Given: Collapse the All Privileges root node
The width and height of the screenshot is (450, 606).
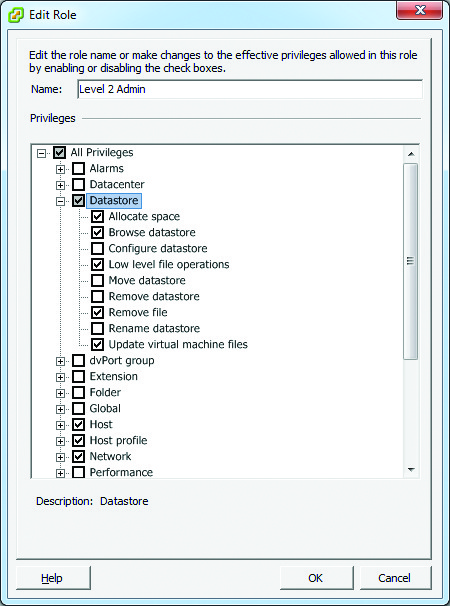Looking at the screenshot, I should point(41,153).
